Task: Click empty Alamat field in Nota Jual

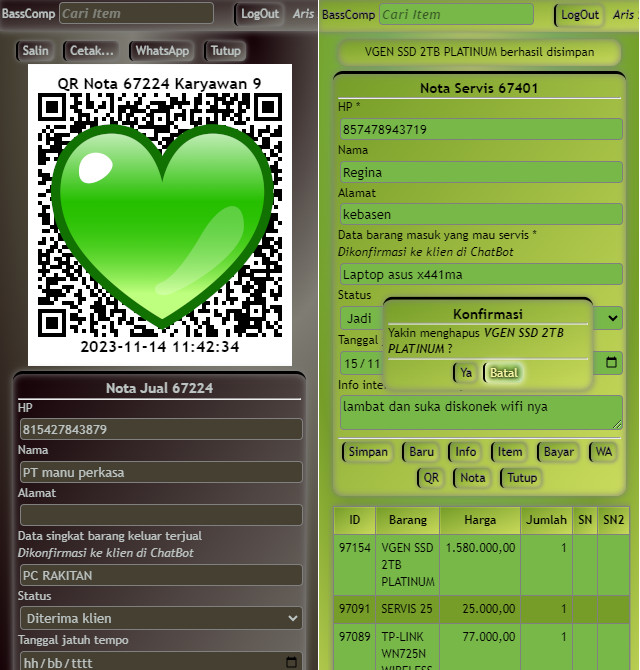Action: 161,515
